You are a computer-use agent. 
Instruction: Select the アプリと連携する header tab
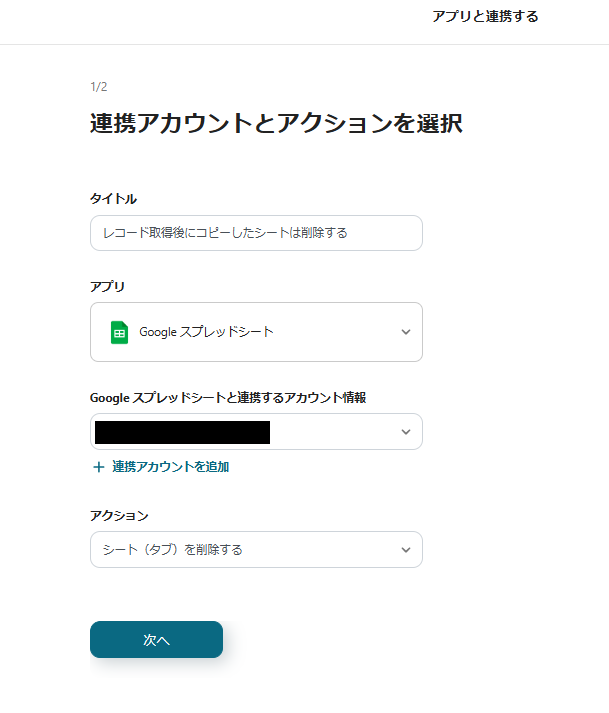pyautogui.click(x=485, y=16)
